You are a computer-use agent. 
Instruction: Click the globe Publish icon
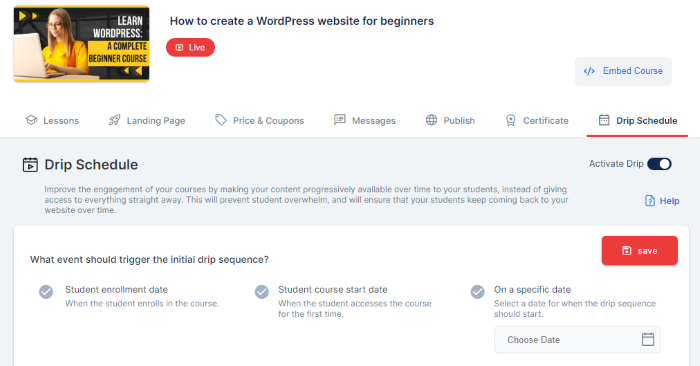pos(431,120)
